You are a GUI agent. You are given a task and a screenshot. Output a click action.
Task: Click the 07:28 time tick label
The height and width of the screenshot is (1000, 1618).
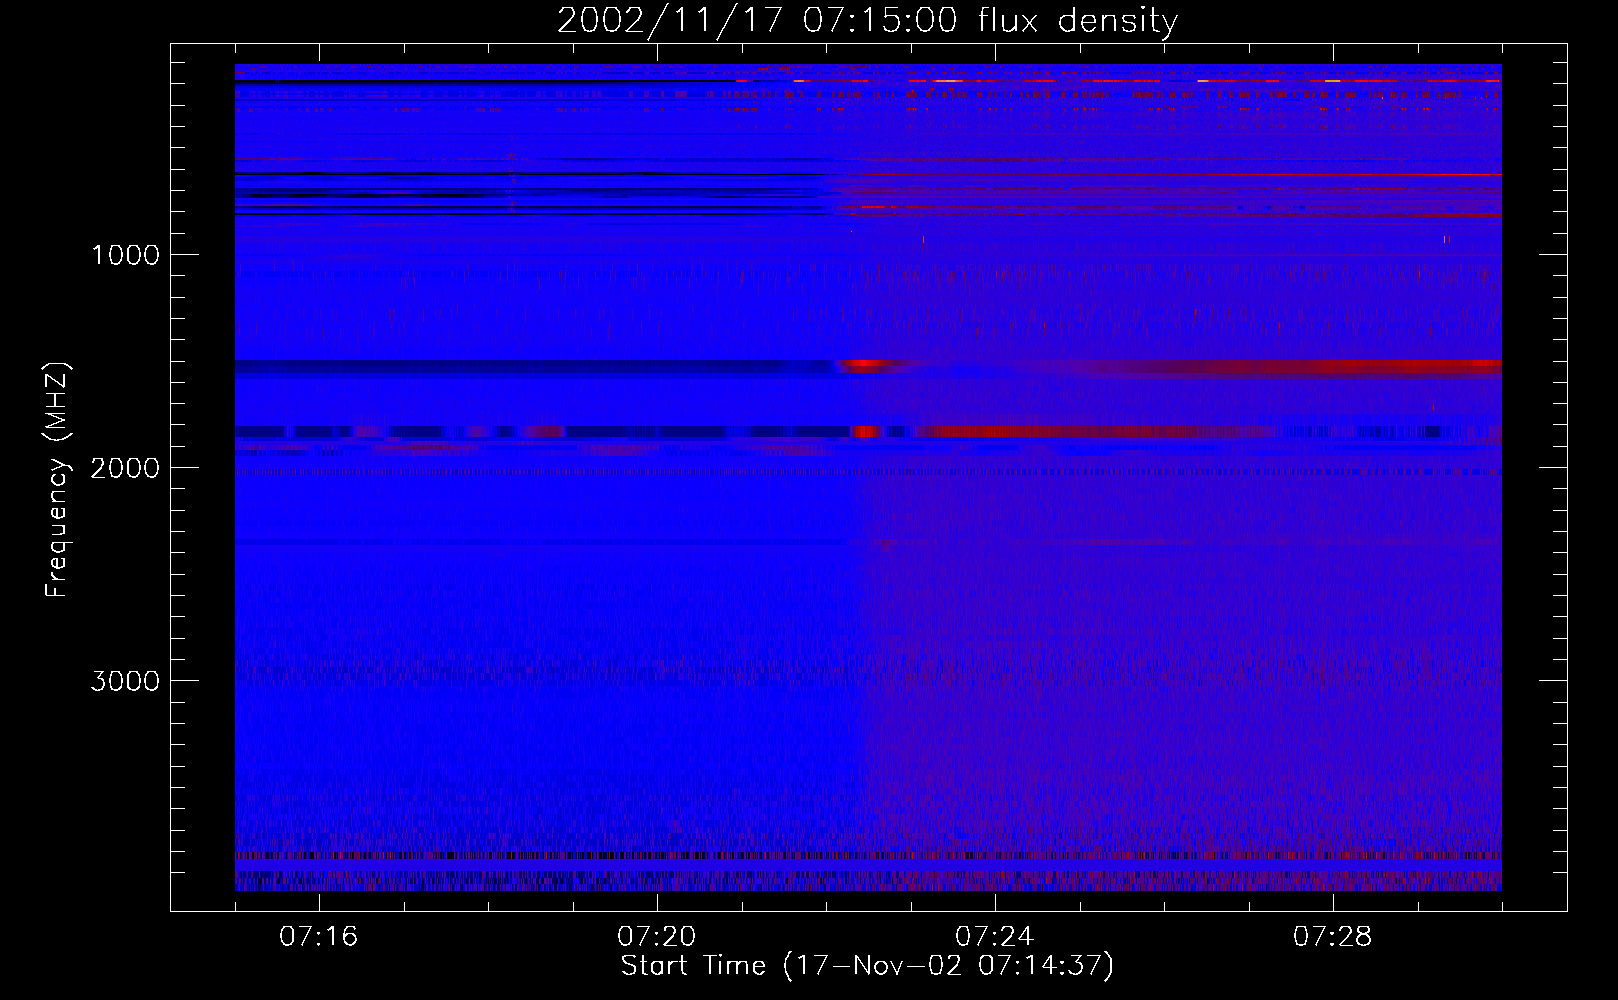(x=1333, y=937)
